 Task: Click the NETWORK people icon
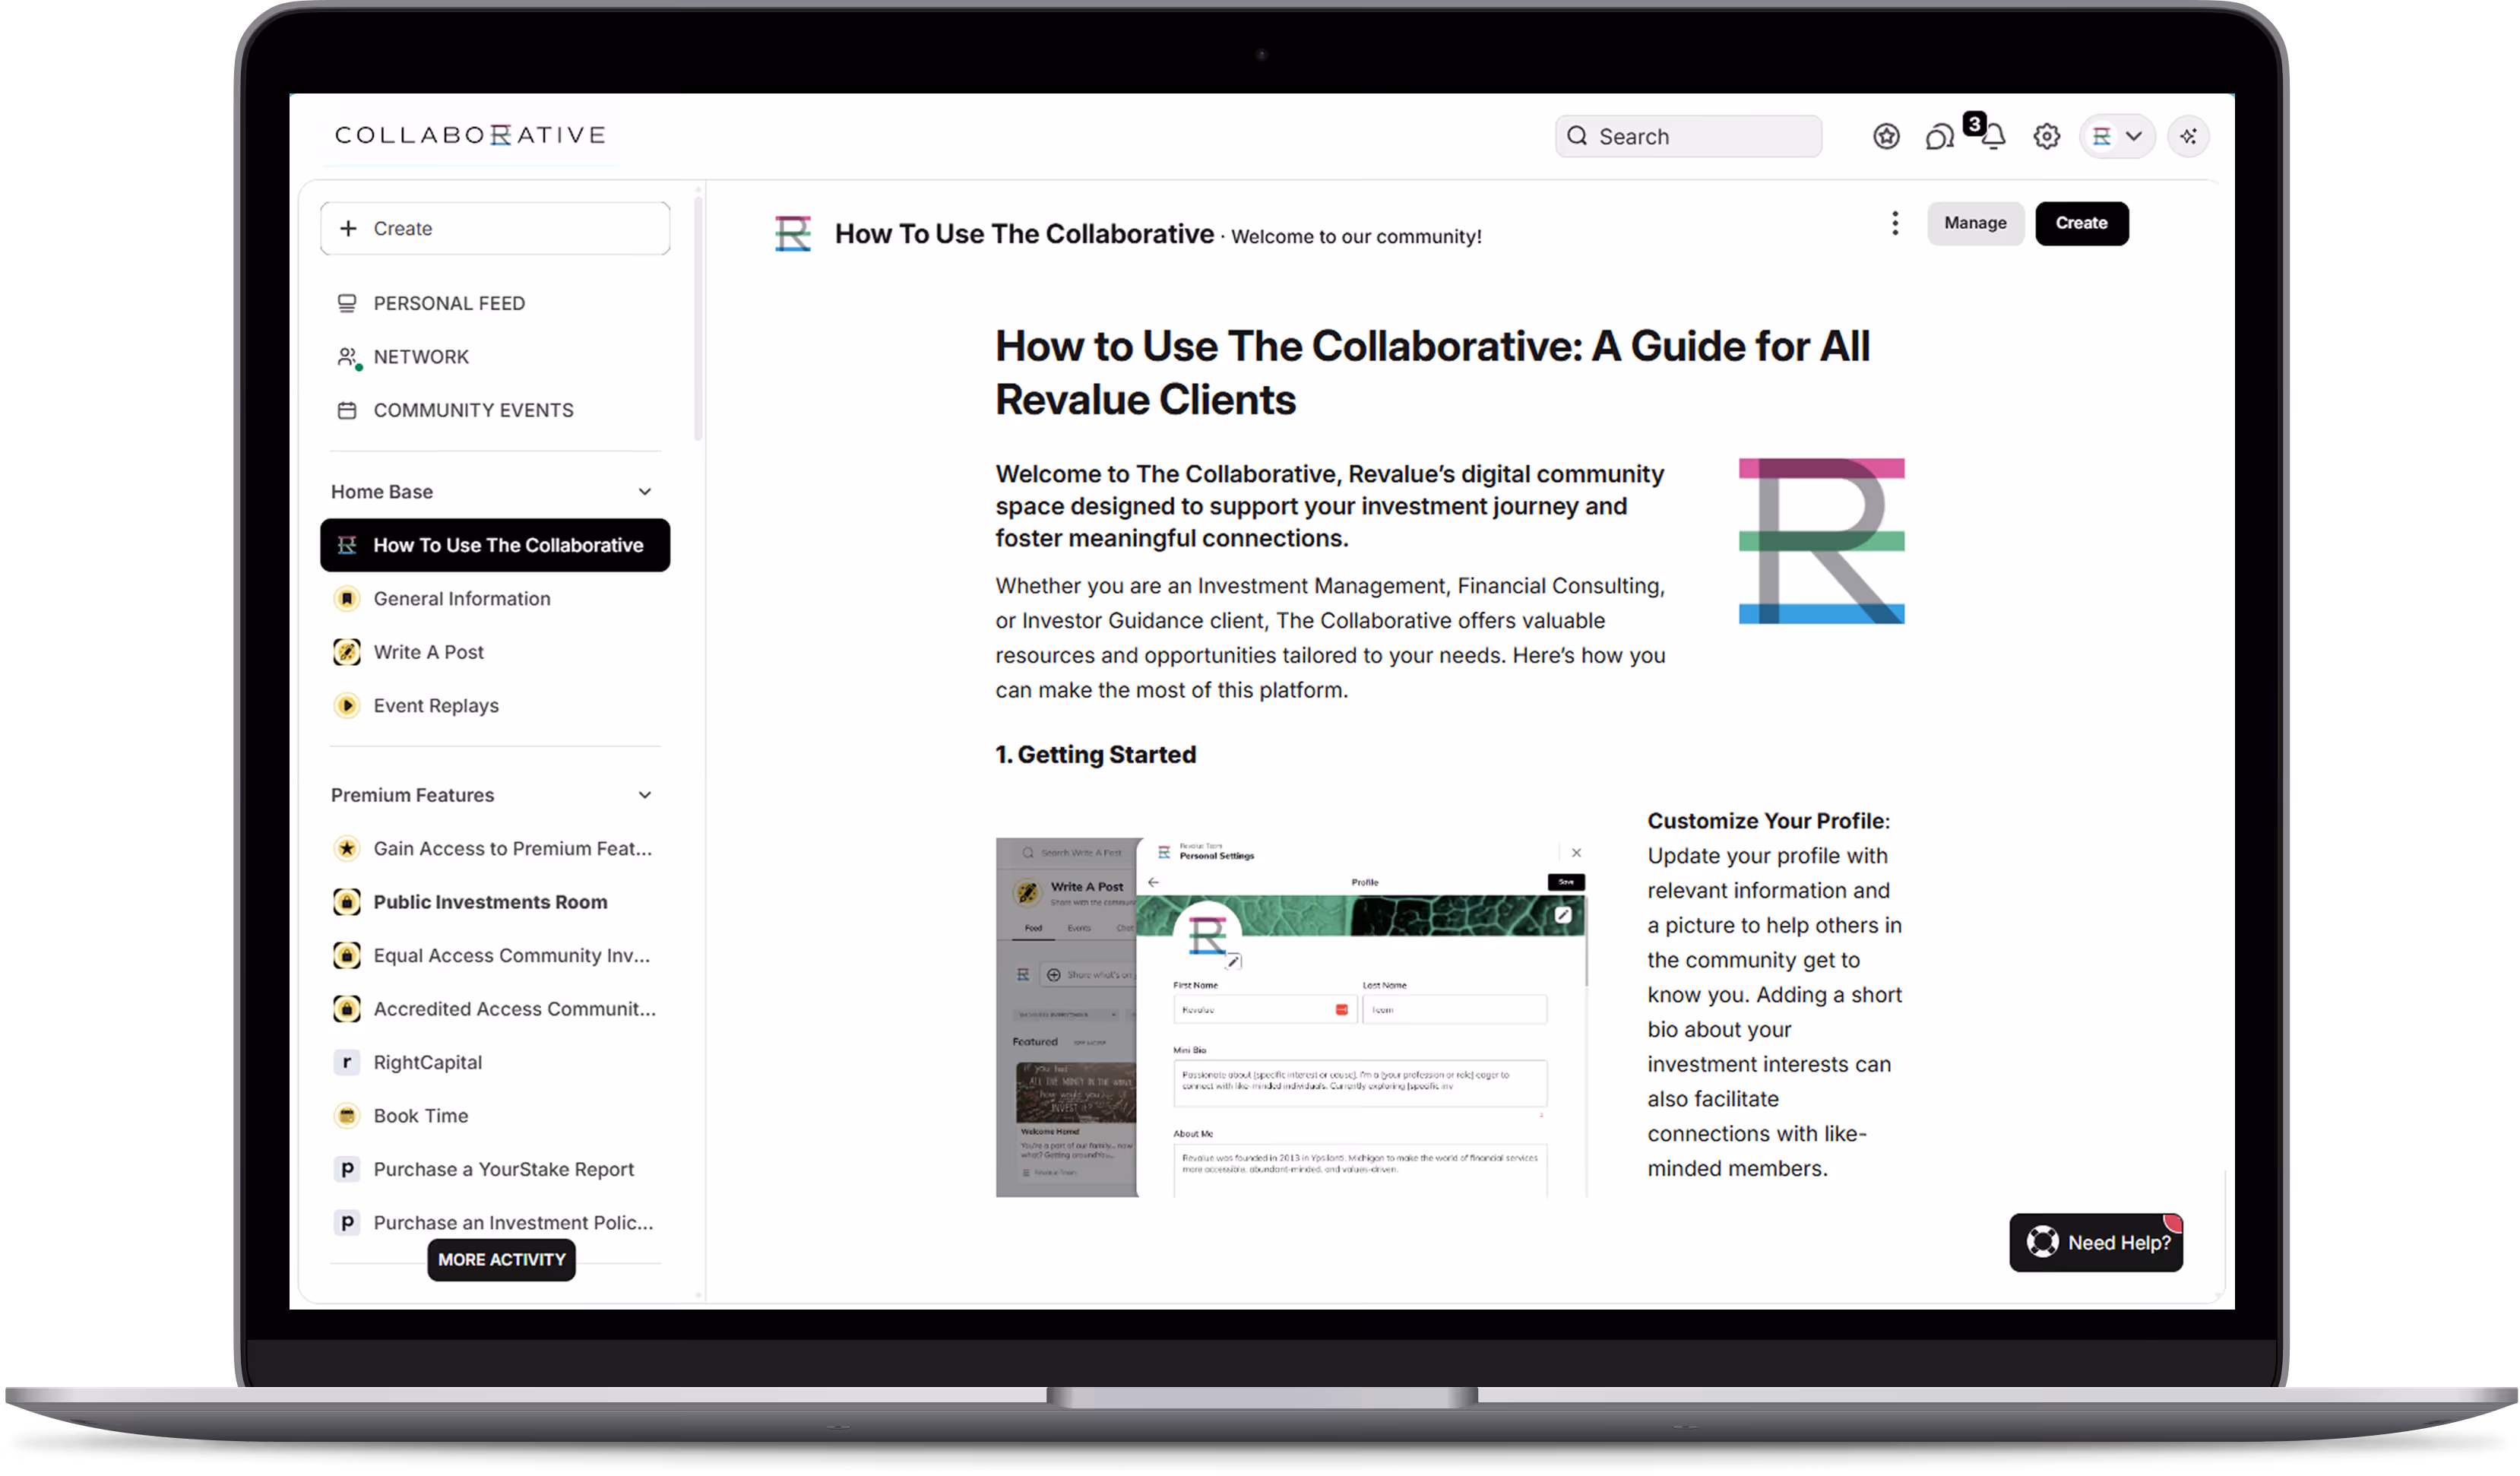pos(347,357)
